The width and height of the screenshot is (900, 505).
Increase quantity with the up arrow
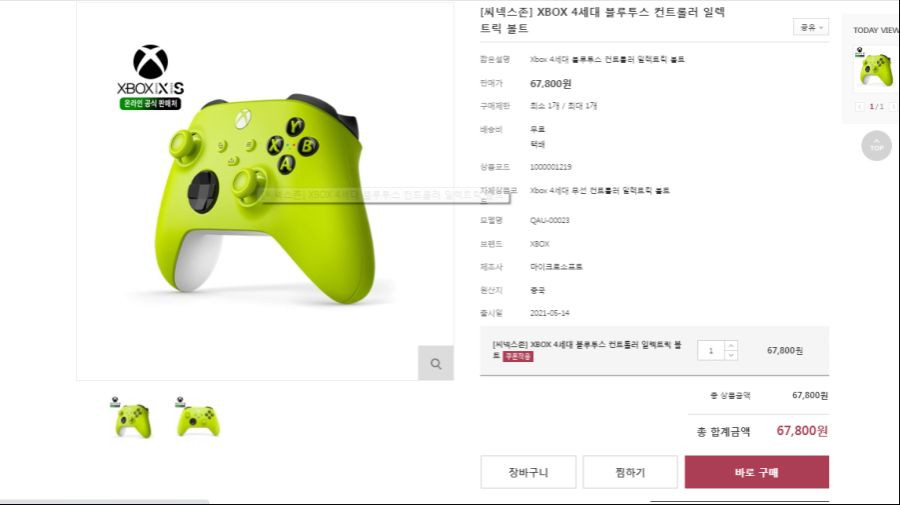[x=731, y=345]
